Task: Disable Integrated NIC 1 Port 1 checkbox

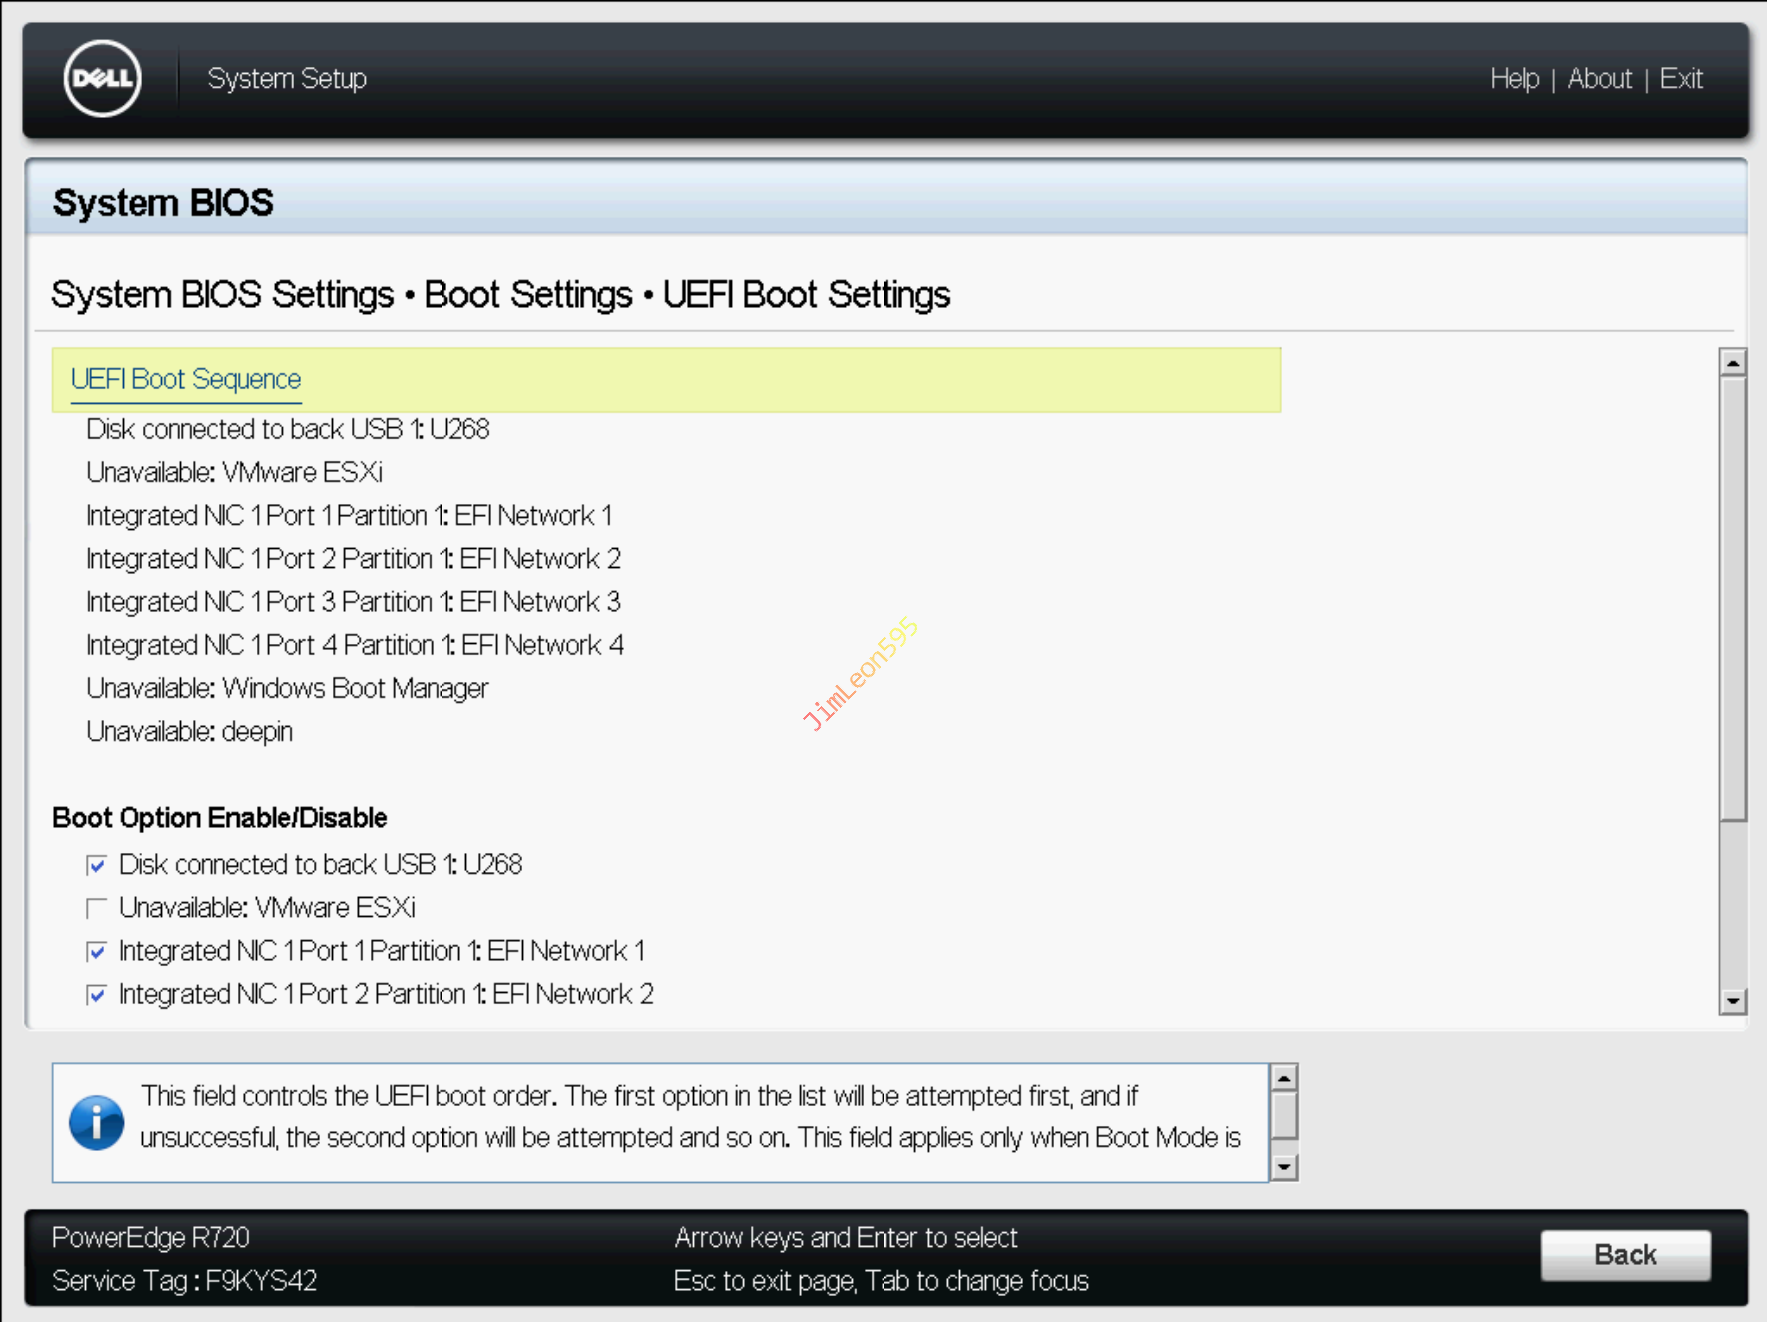Action: click(x=97, y=951)
